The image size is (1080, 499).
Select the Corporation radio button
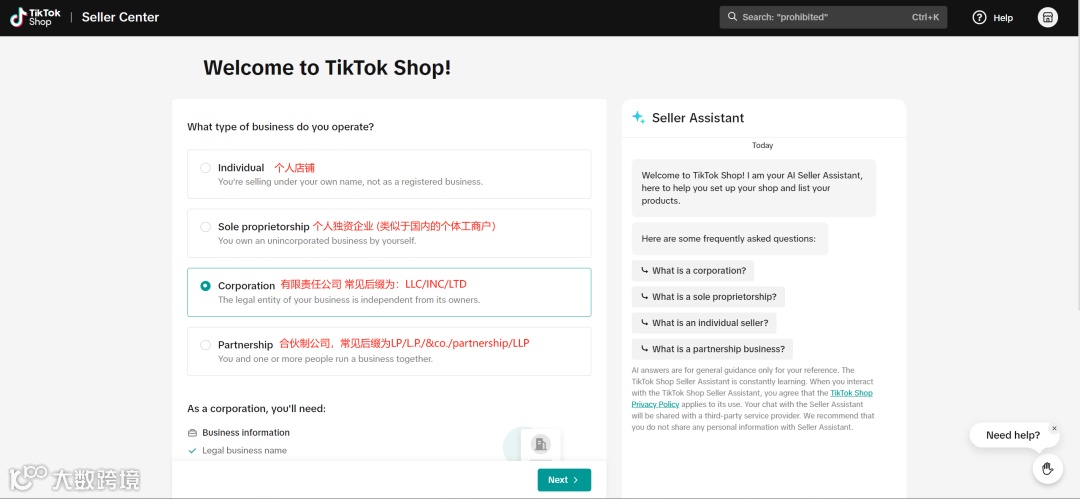205,285
